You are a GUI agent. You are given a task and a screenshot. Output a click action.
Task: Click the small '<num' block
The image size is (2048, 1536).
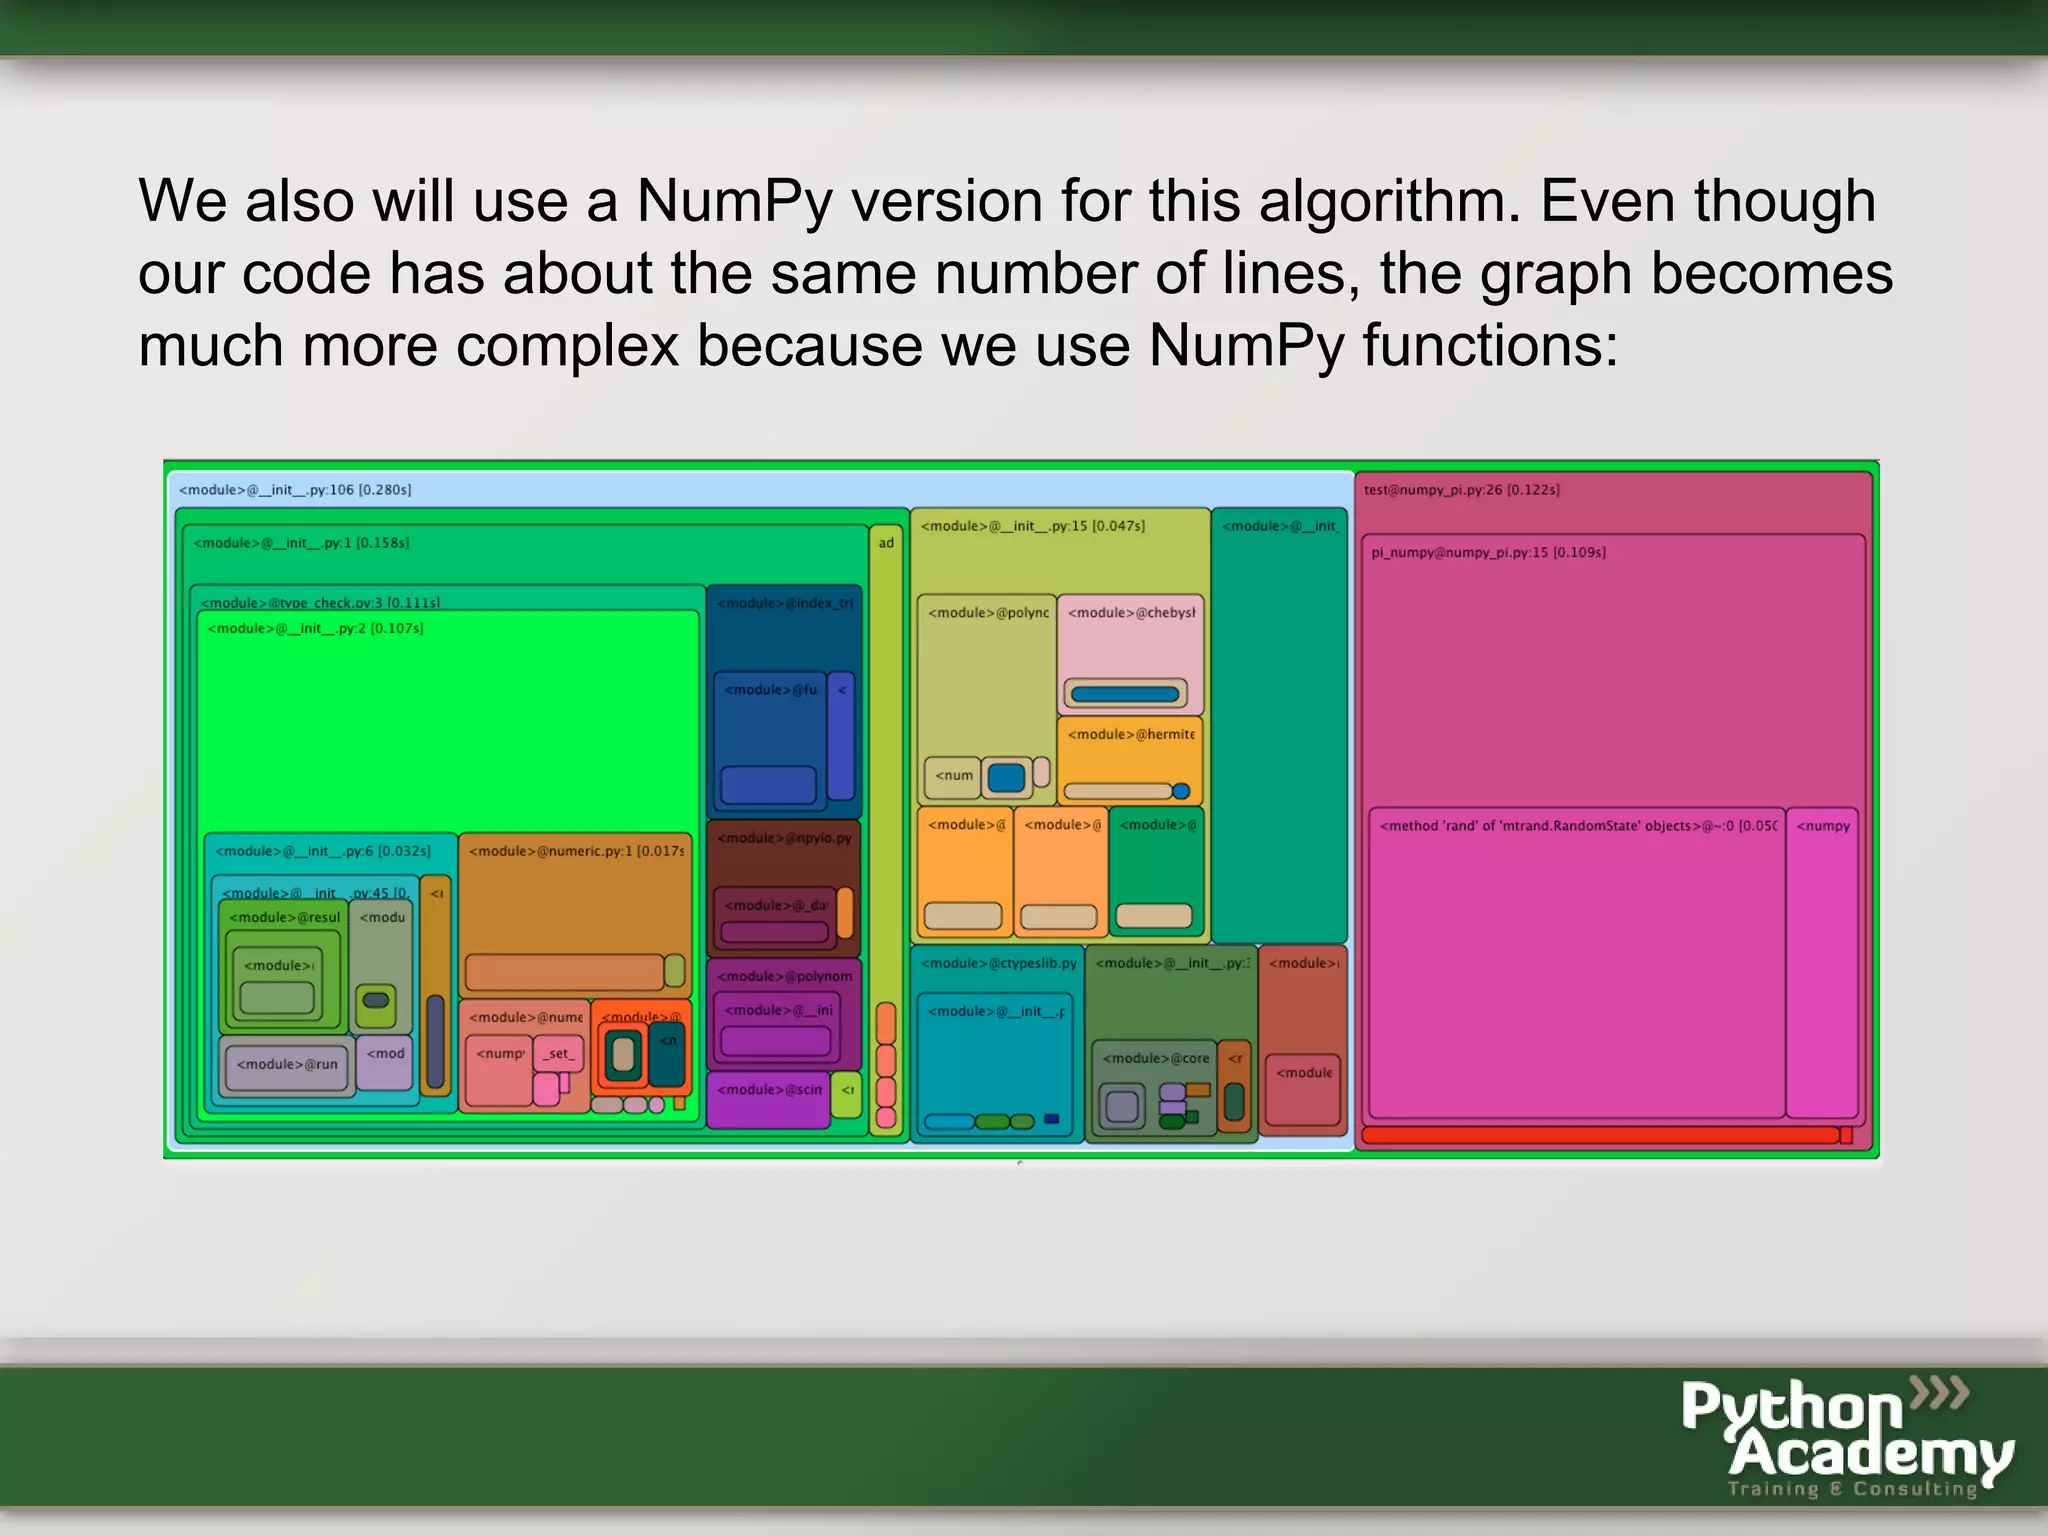pos(952,777)
